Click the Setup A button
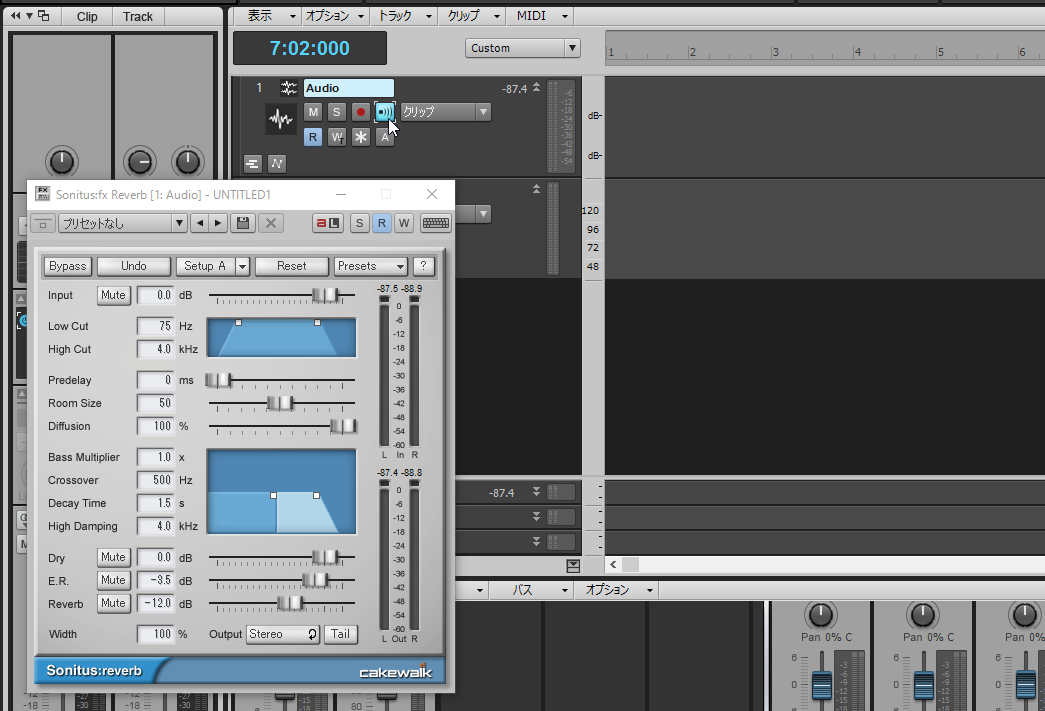The width and height of the screenshot is (1045, 711). (x=205, y=267)
